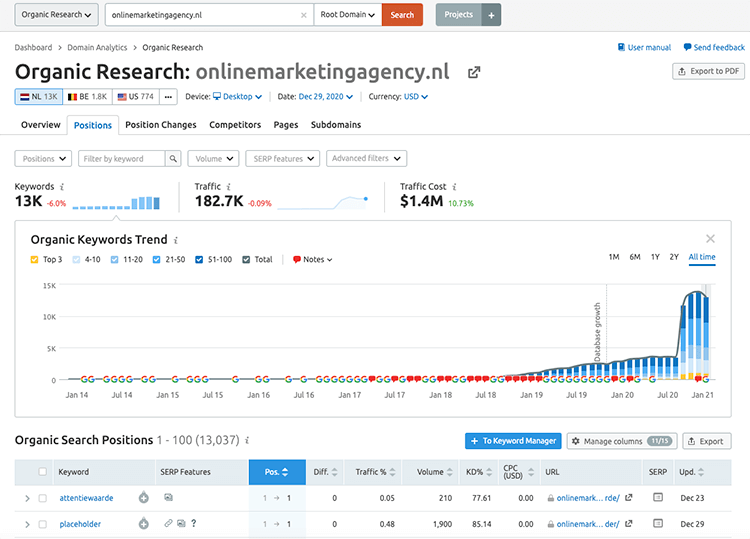Open the Advanced filters dropdown
The image size is (750, 539).
click(366, 158)
